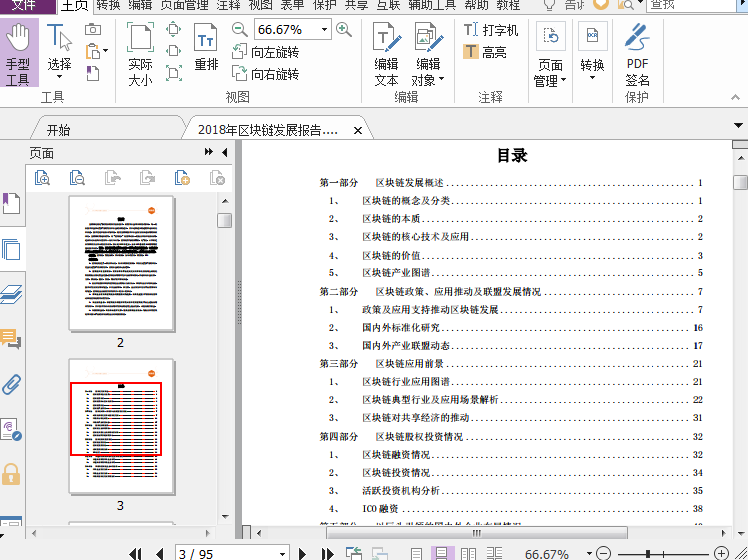Screen dimensions: 748x560
Task: Set view to Actual Size (实际大小)
Action: 140,54
